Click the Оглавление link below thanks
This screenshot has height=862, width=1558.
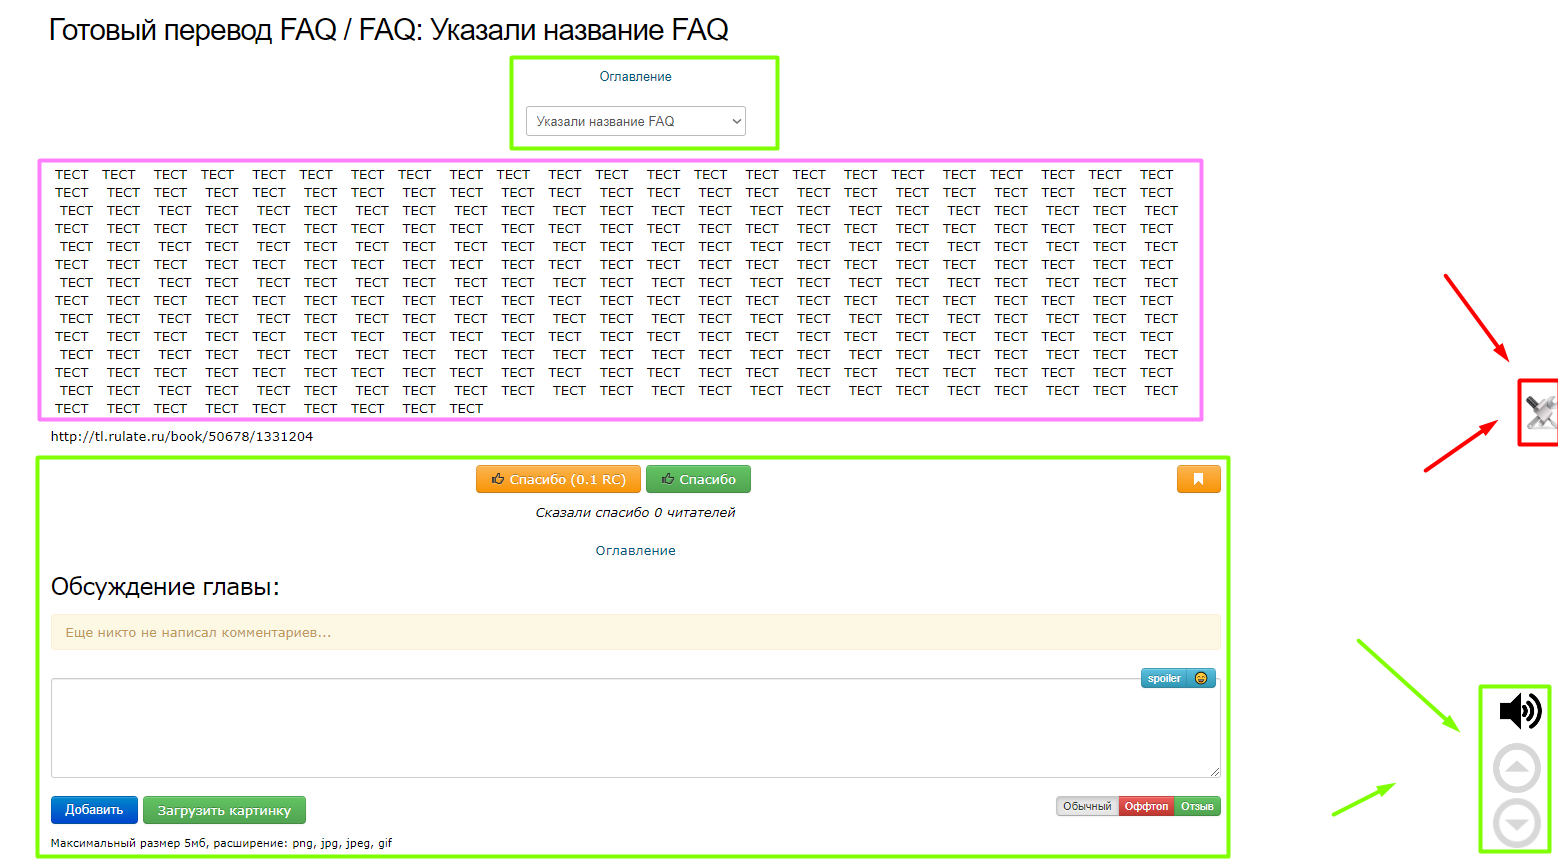coord(635,551)
